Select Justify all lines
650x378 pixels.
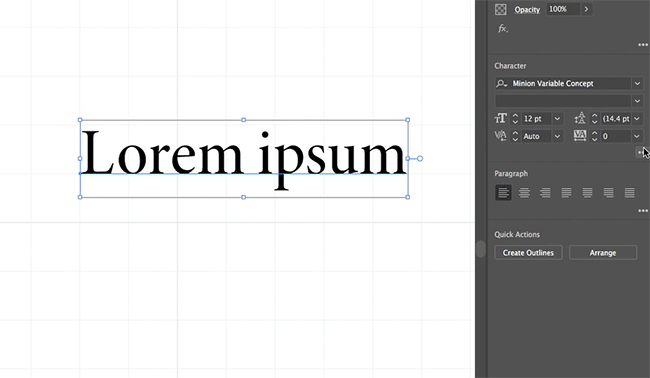630,193
